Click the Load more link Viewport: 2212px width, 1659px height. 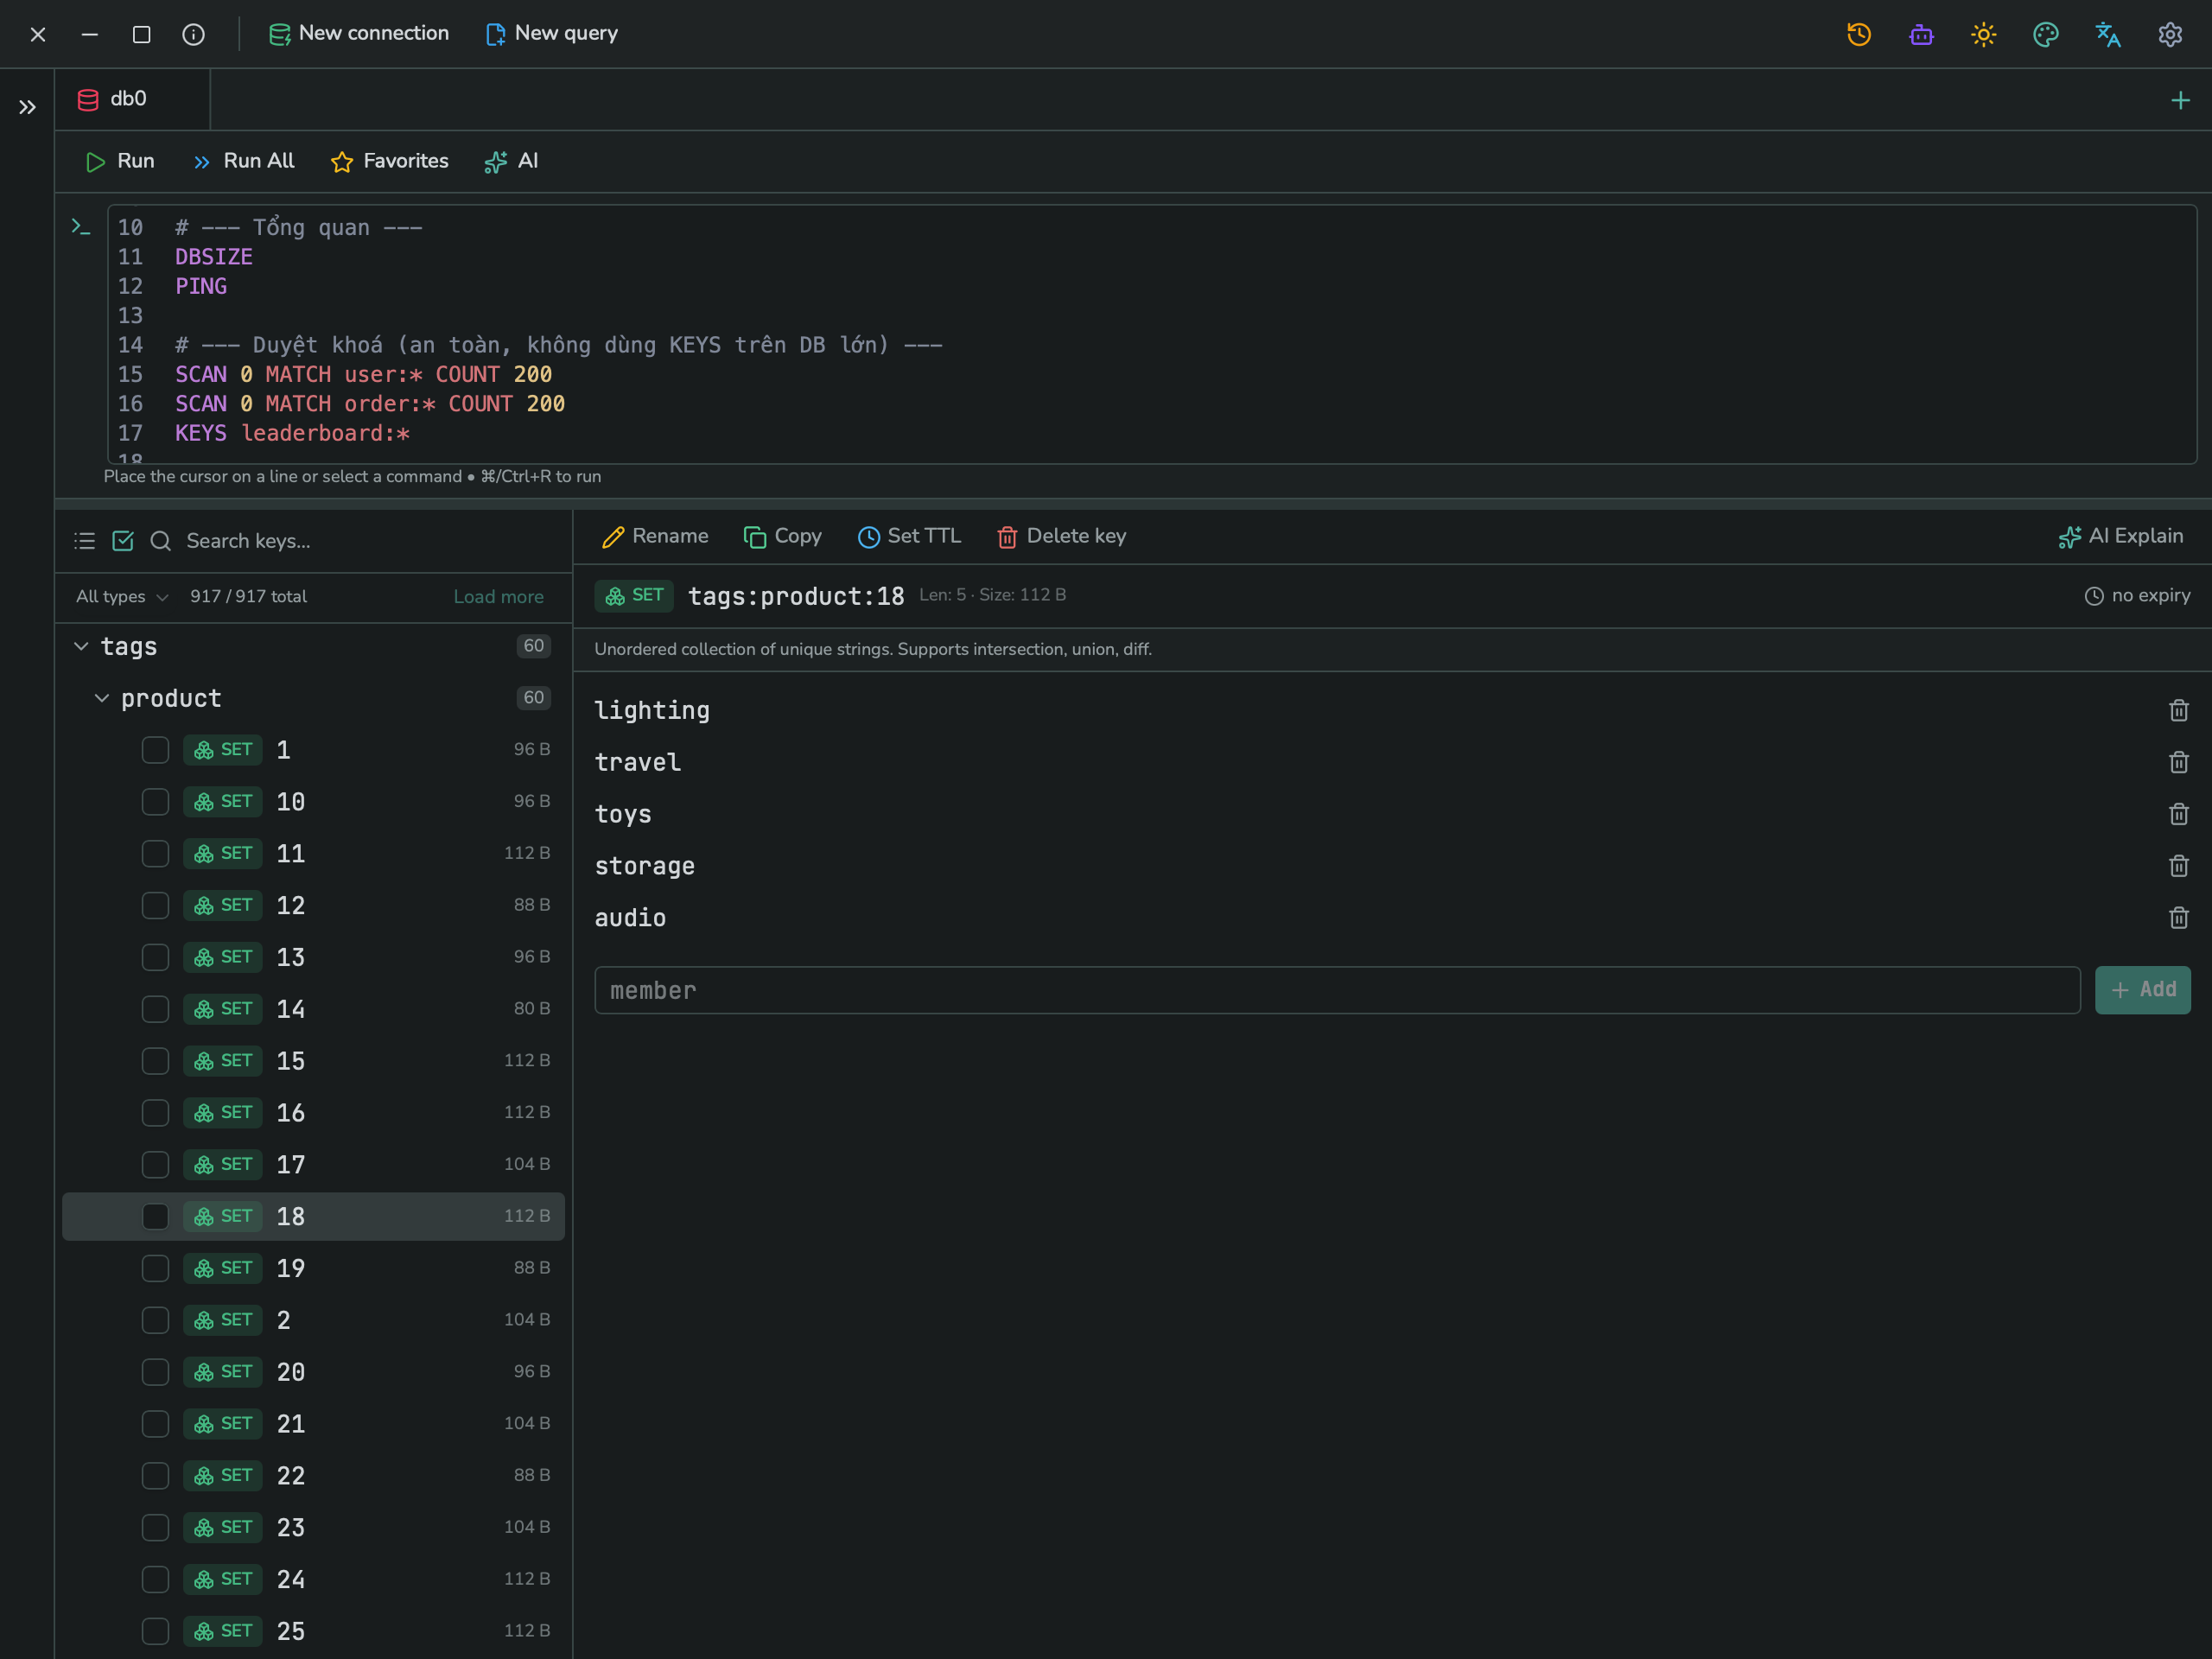[x=499, y=597]
